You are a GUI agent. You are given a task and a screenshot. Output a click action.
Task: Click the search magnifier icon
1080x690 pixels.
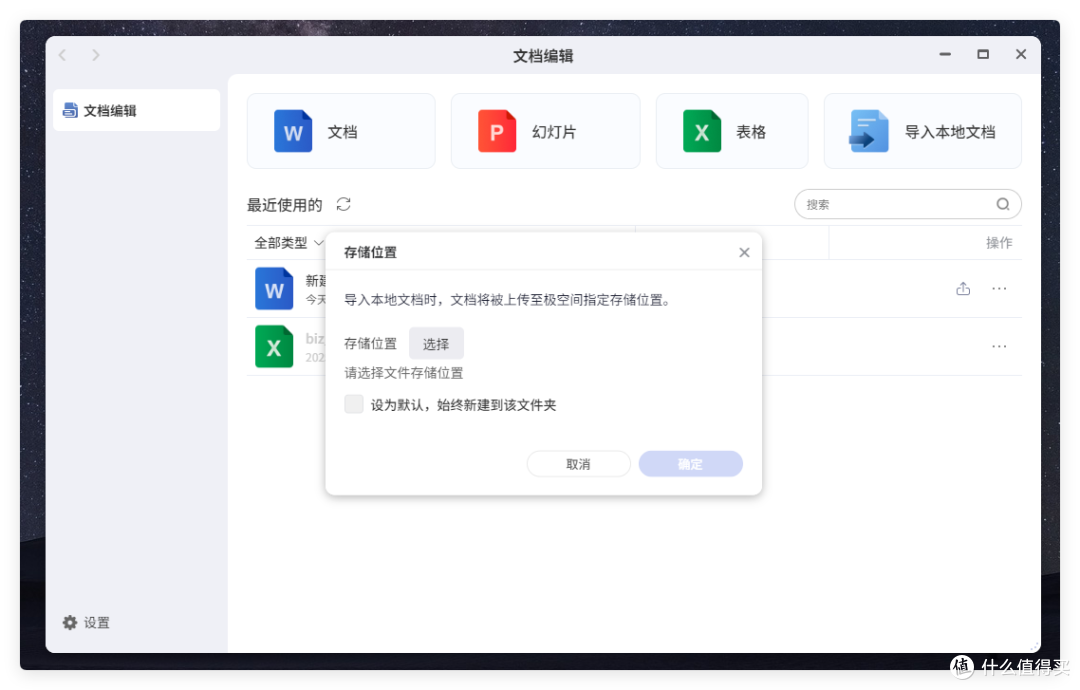1003,204
